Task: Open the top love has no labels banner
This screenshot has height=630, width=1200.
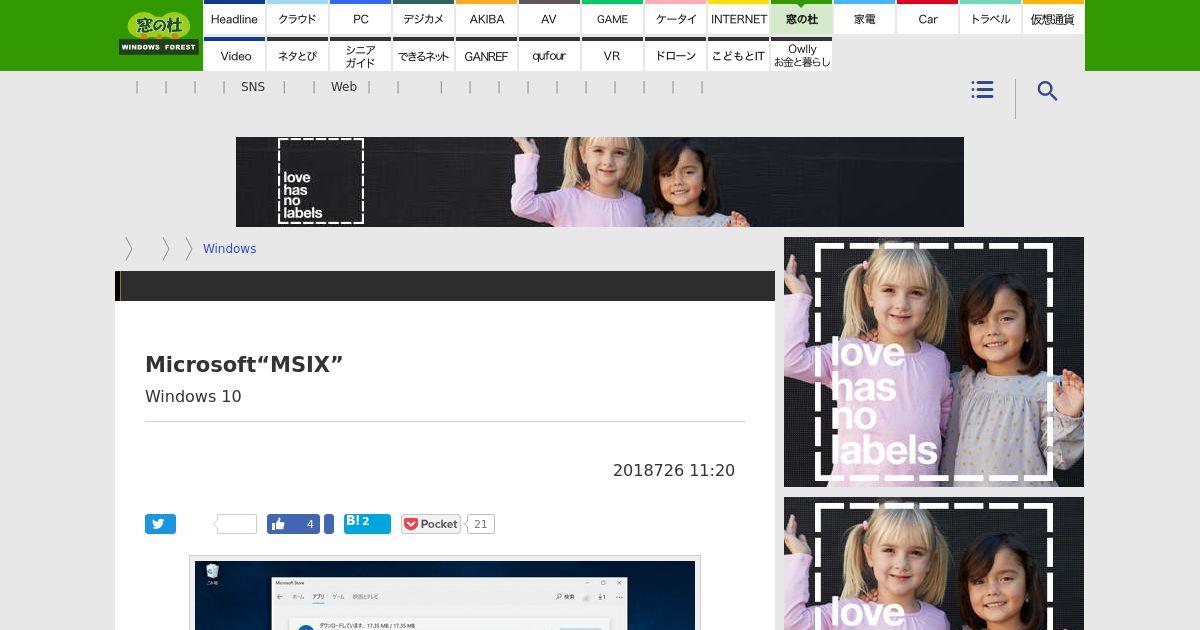Action: point(600,182)
